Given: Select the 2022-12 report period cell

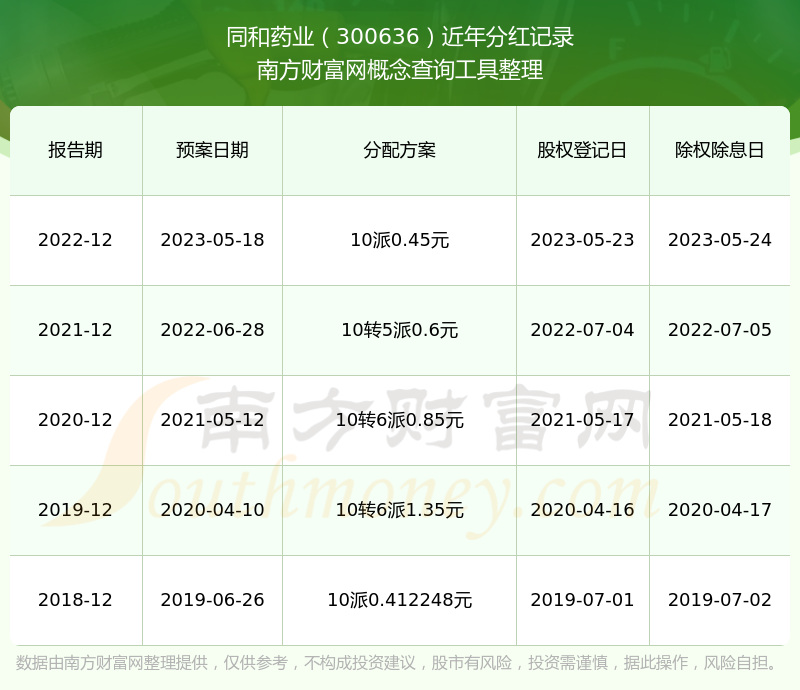Looking at the screenshot, I should 76,240.
